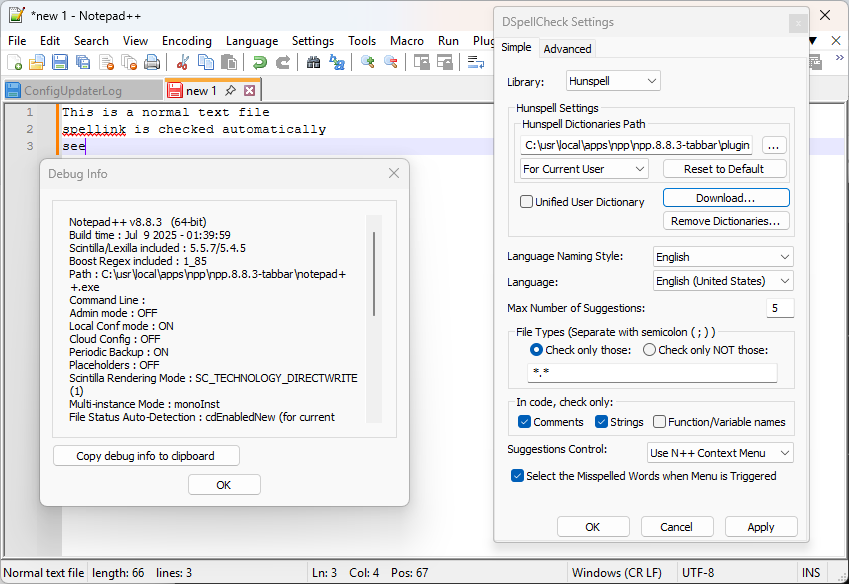Close the new 1 tab via red X
The width and height of the screenshot is (849, 584).
click(249, 90)
